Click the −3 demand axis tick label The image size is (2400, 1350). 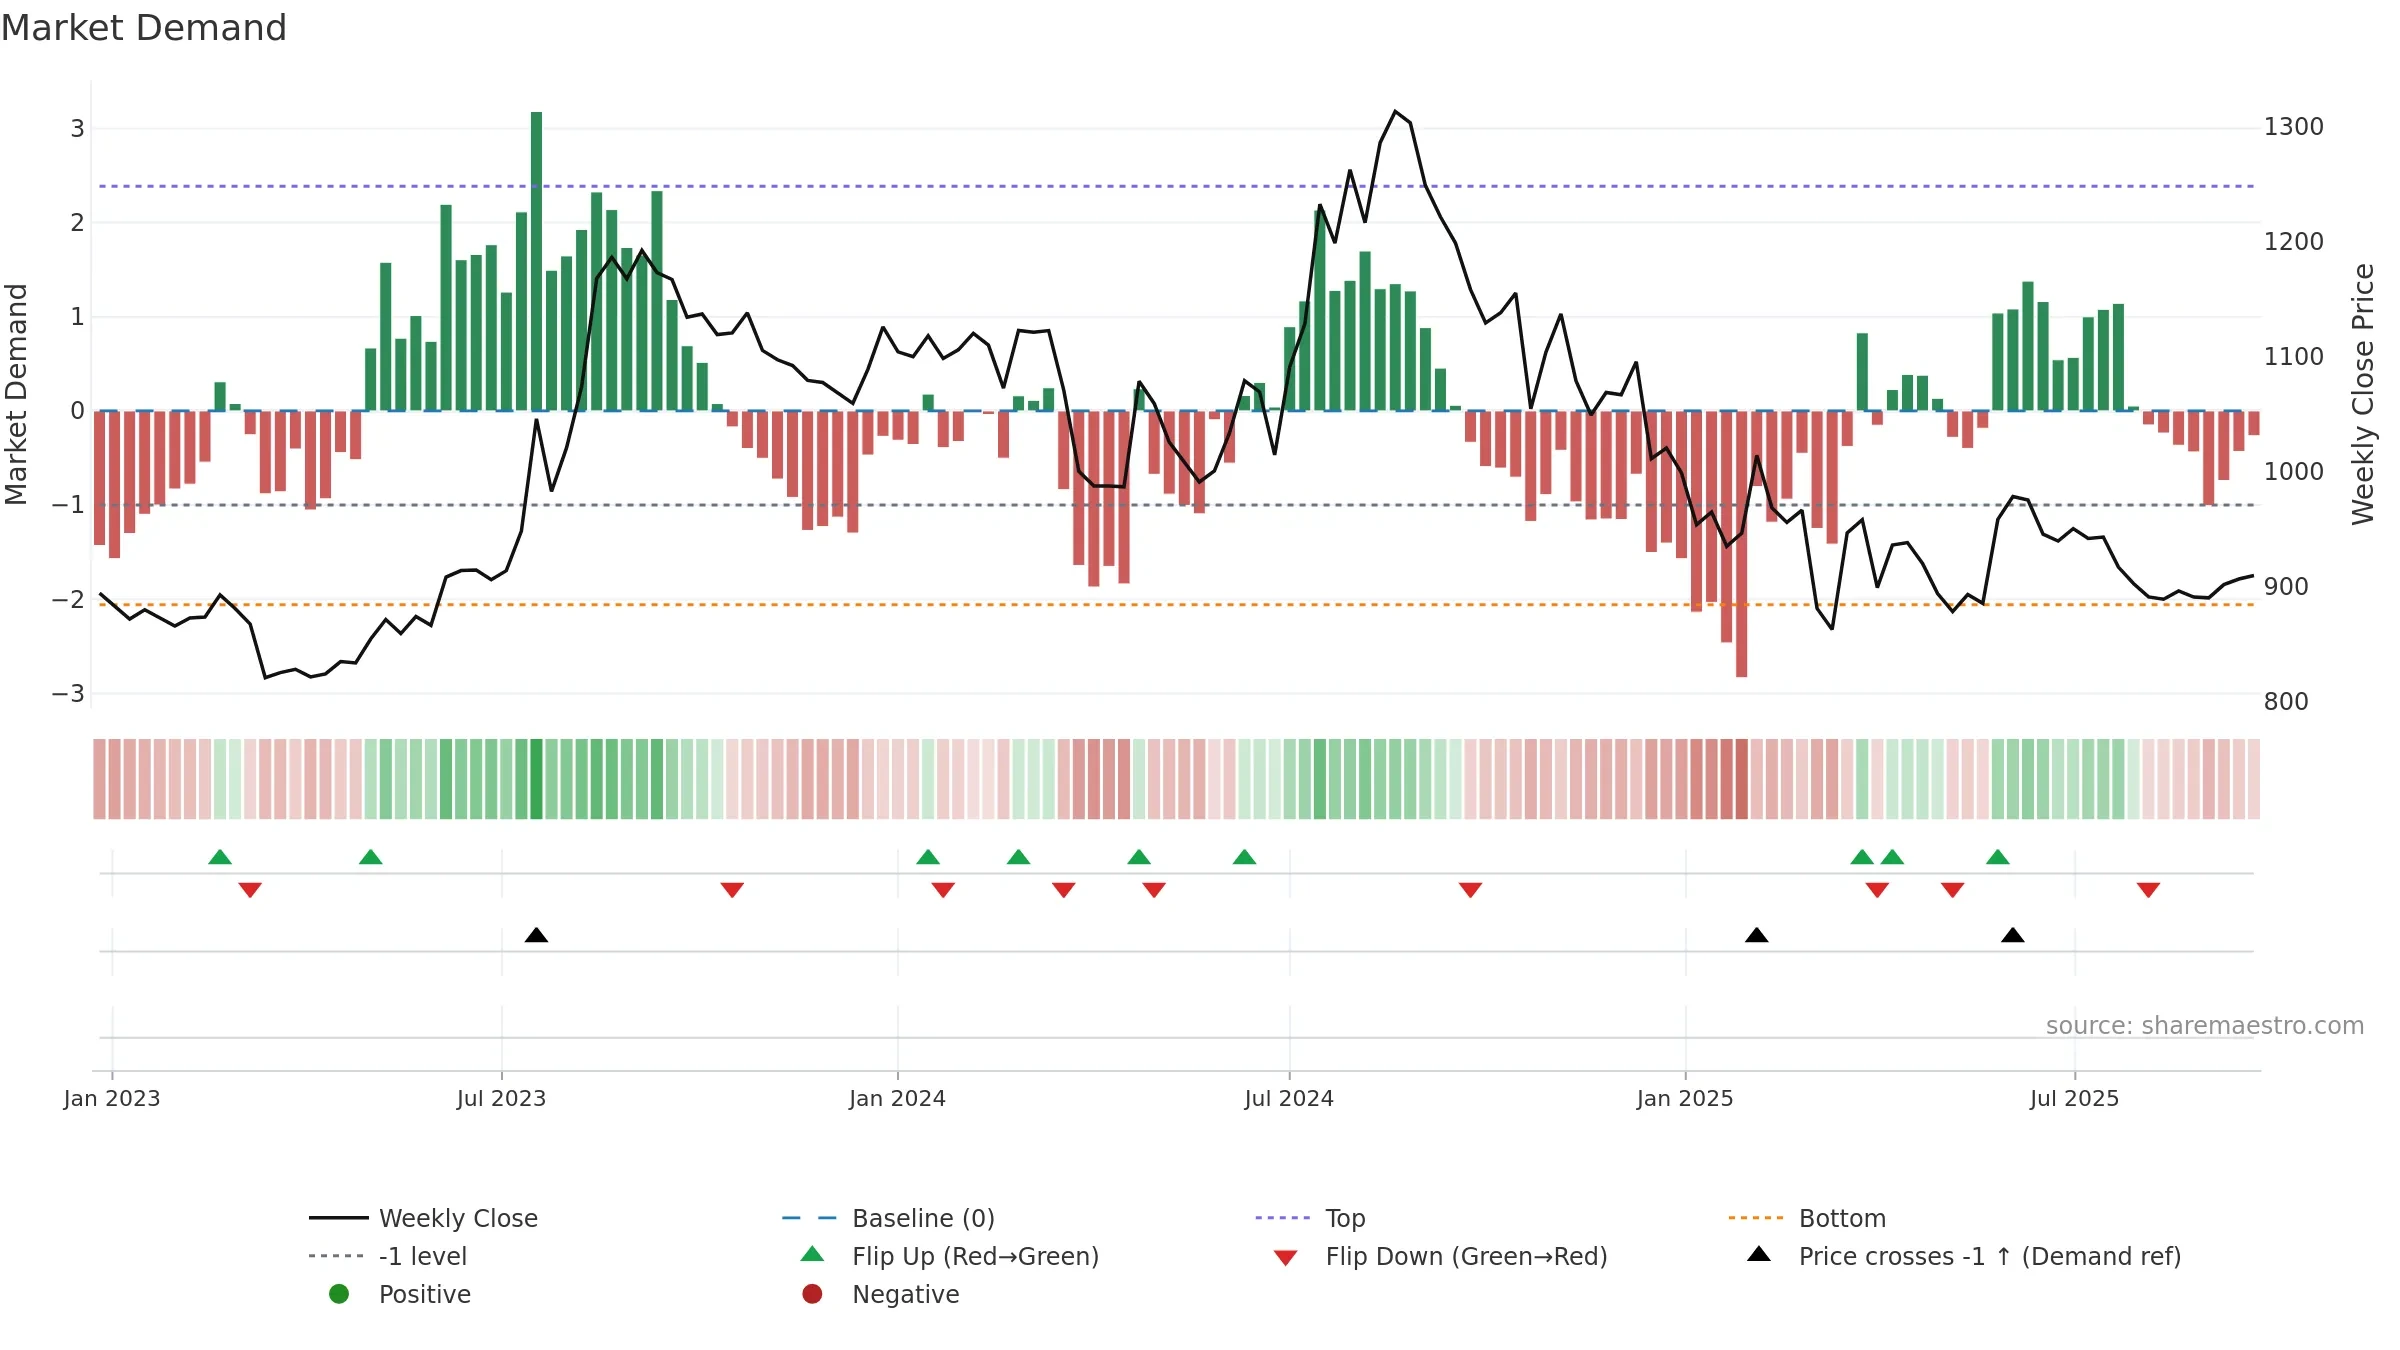(x=68, y=693)
